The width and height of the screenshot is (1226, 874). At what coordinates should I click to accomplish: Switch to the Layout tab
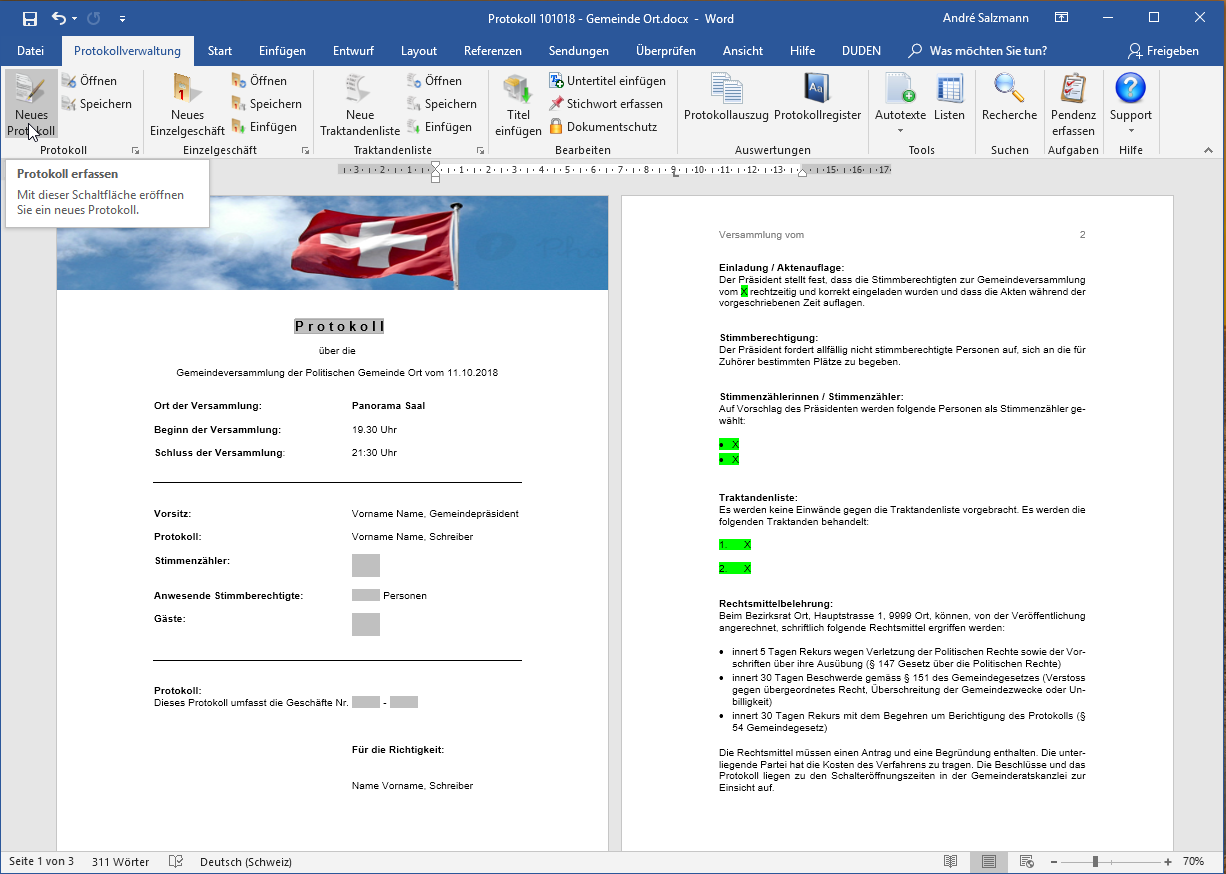pyautogui.click(x=419, y=51)
